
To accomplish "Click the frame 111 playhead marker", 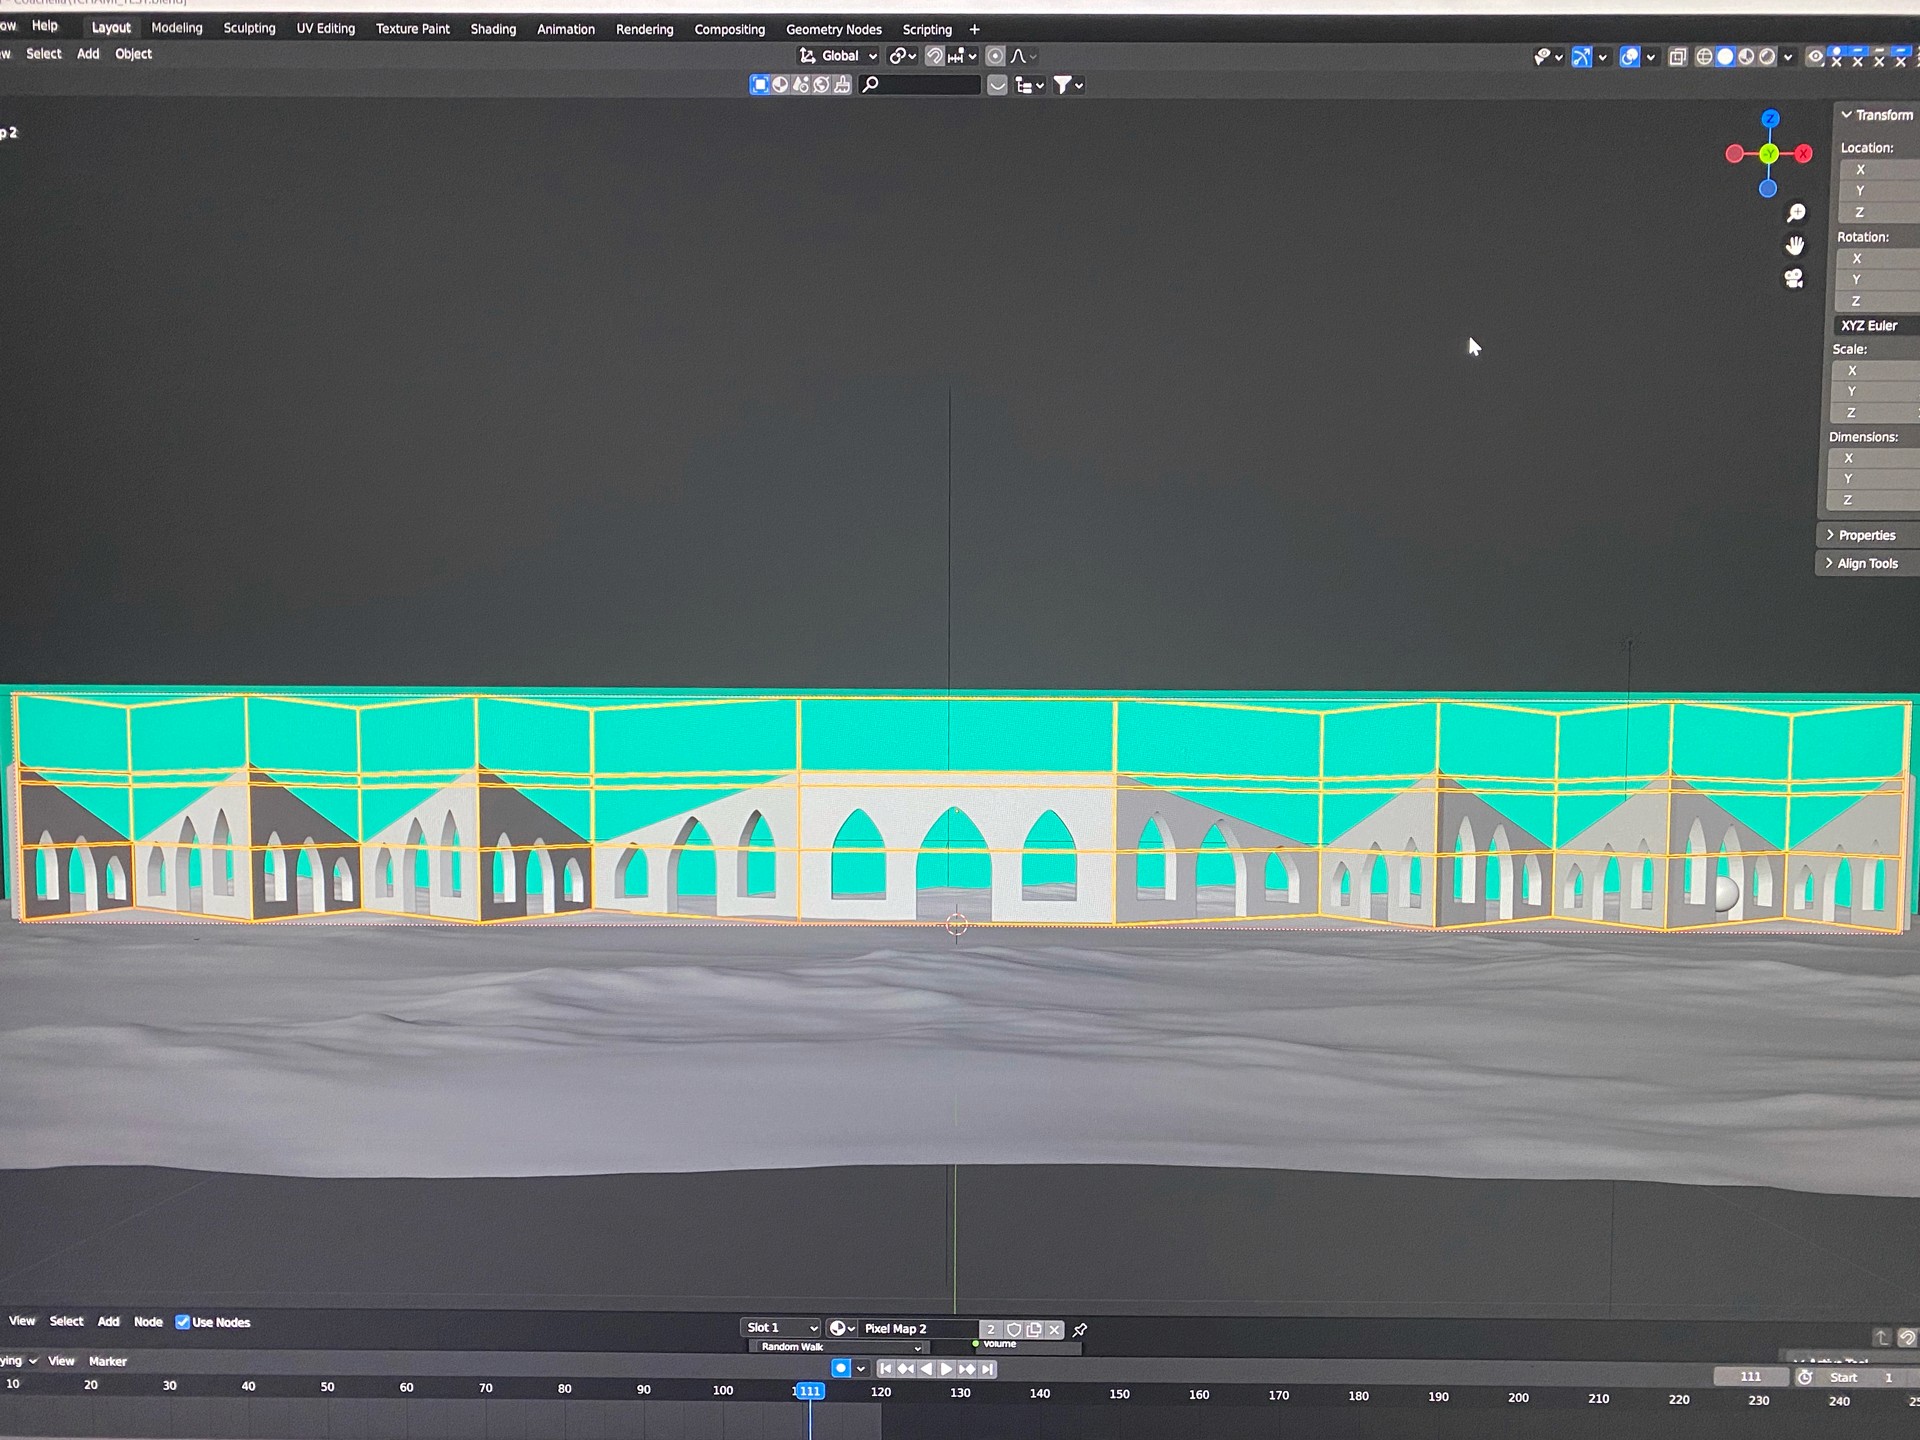I will [809, 1391].
